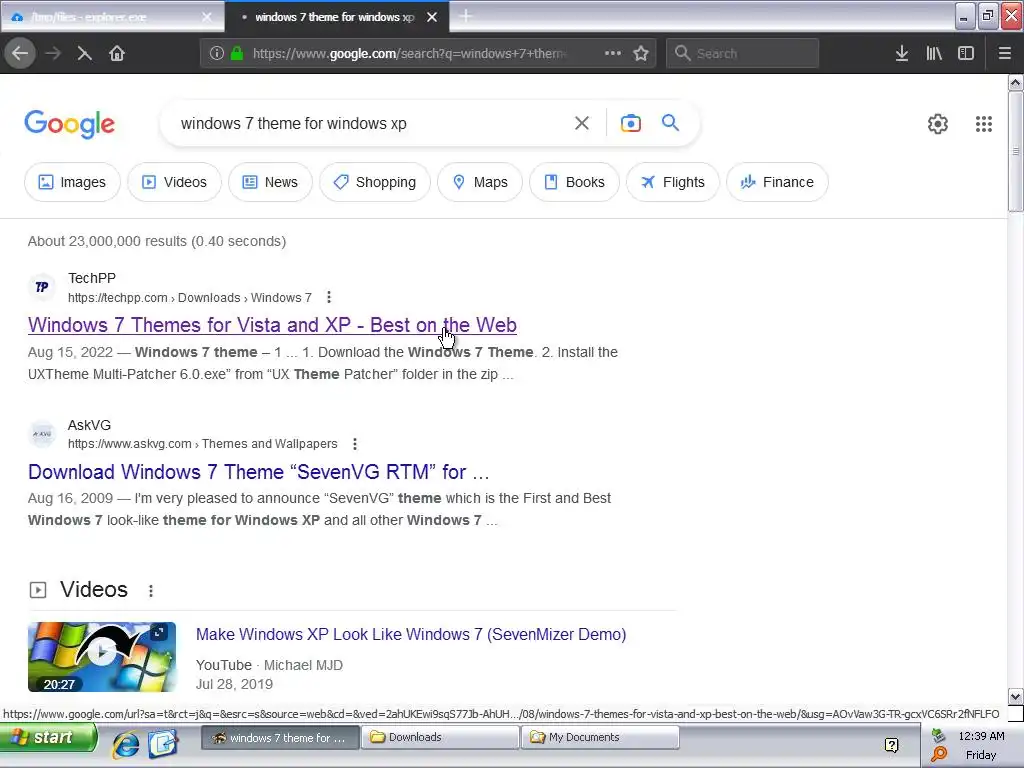Filter results by News
1024x768 pixels.
270,182
